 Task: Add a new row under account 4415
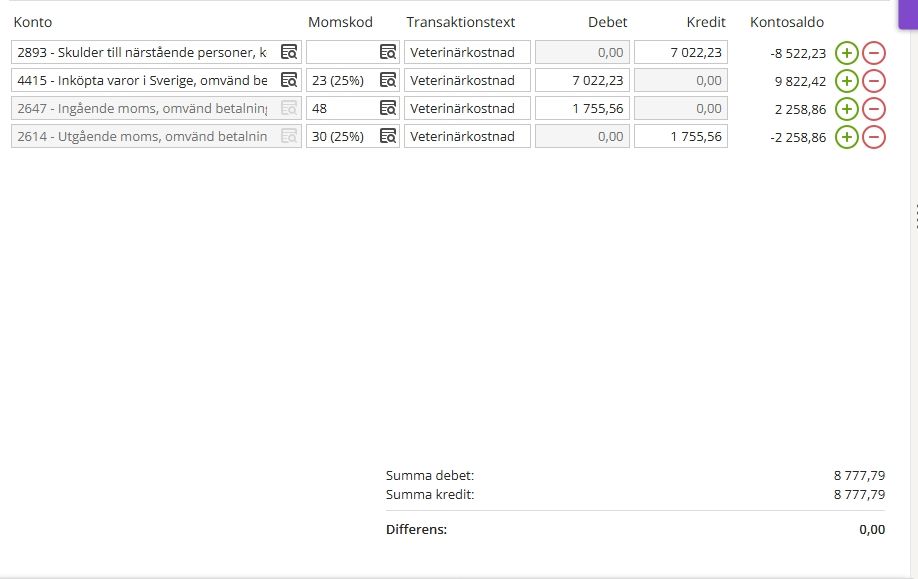[845, 80]
